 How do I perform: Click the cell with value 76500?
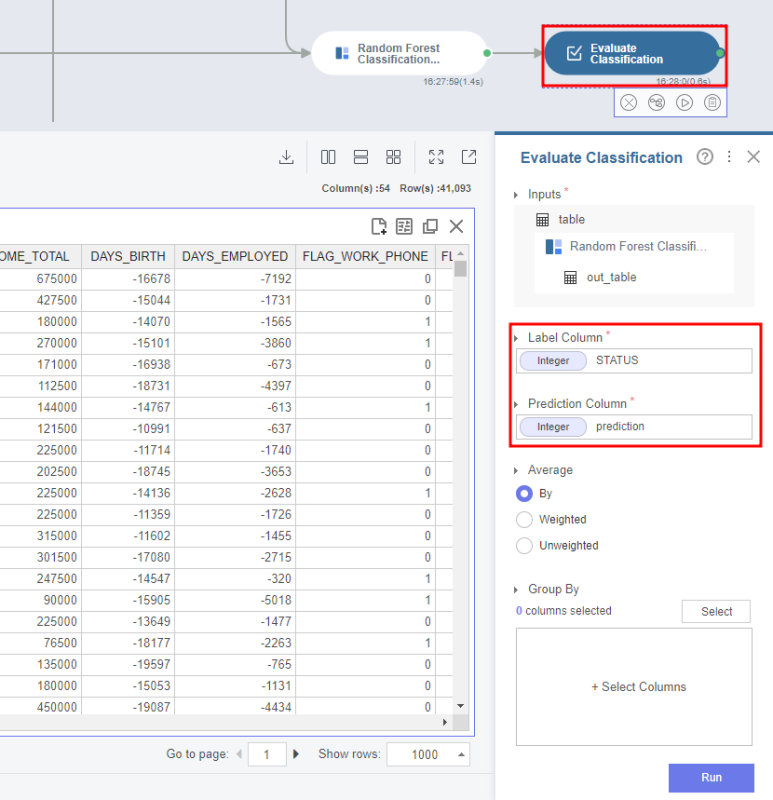(39, 643)
